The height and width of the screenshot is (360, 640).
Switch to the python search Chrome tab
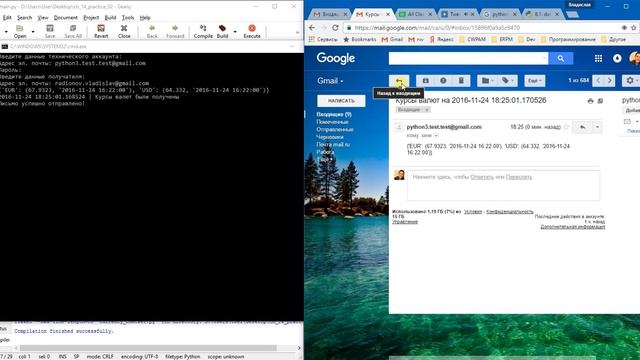[x=499, y=14]
